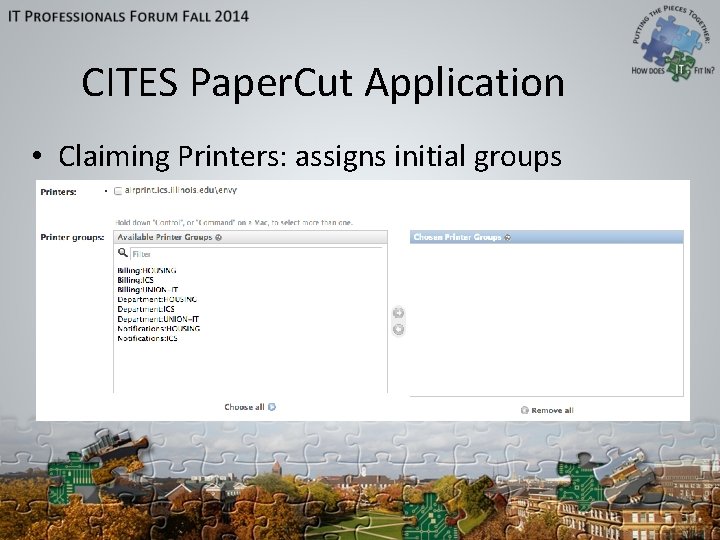Click the Remove all circle icon
This screenshot has height=540, width=720.
pos(525,410)
